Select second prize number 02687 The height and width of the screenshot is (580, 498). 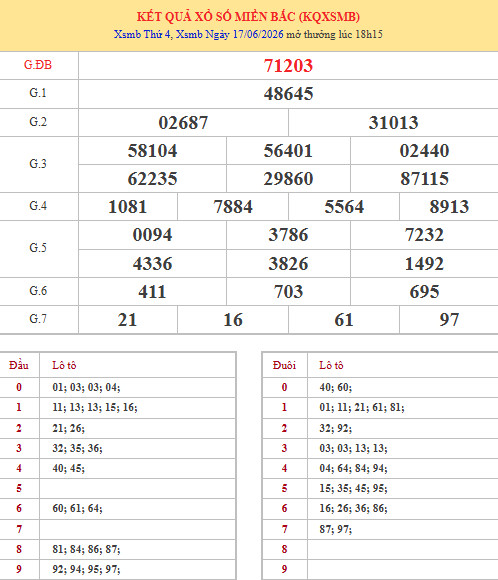click(183, 123)
